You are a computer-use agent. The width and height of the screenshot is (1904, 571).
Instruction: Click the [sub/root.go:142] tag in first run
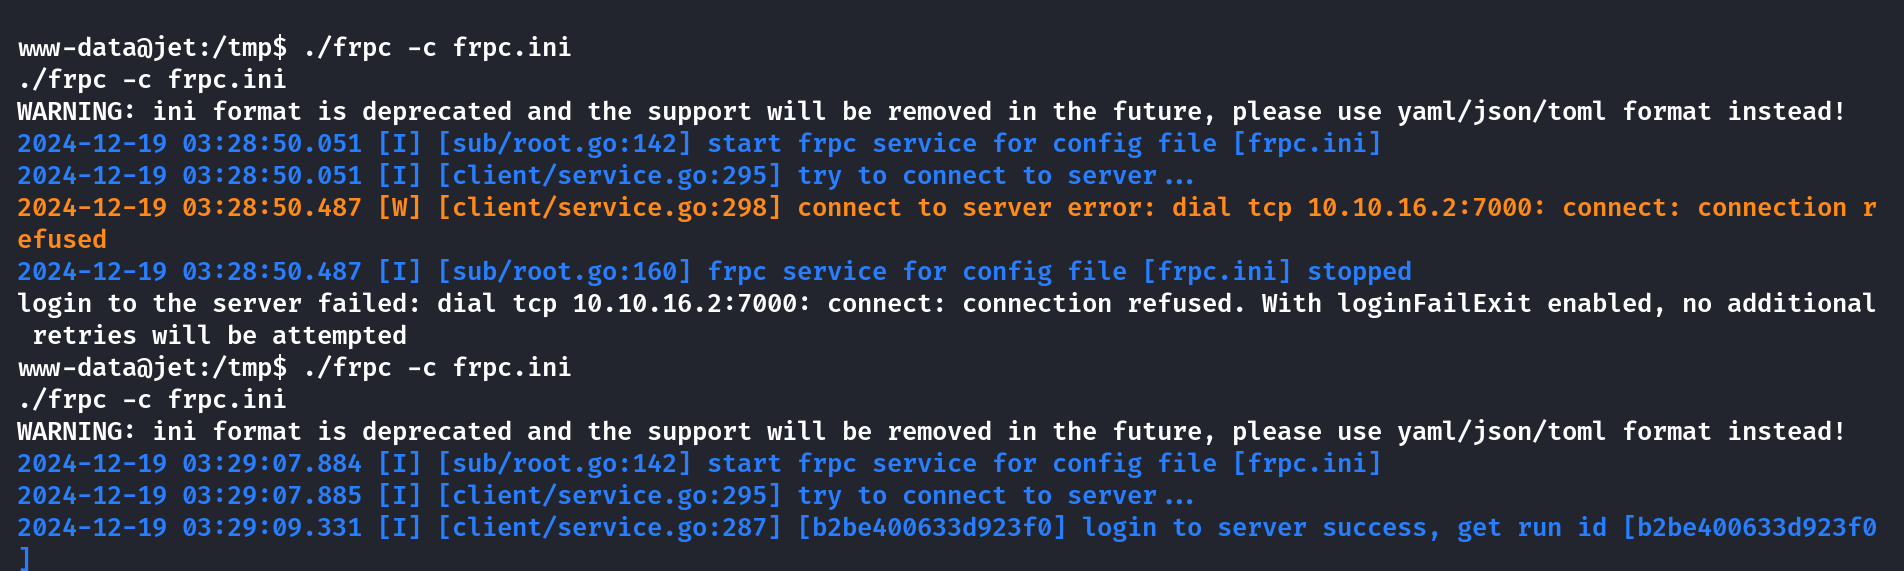coord(564,143)
